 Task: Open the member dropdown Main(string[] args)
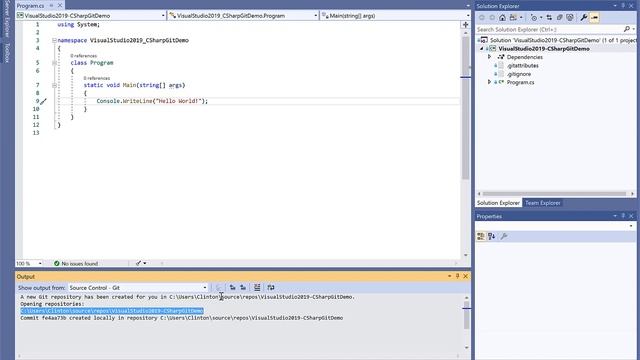468,16
